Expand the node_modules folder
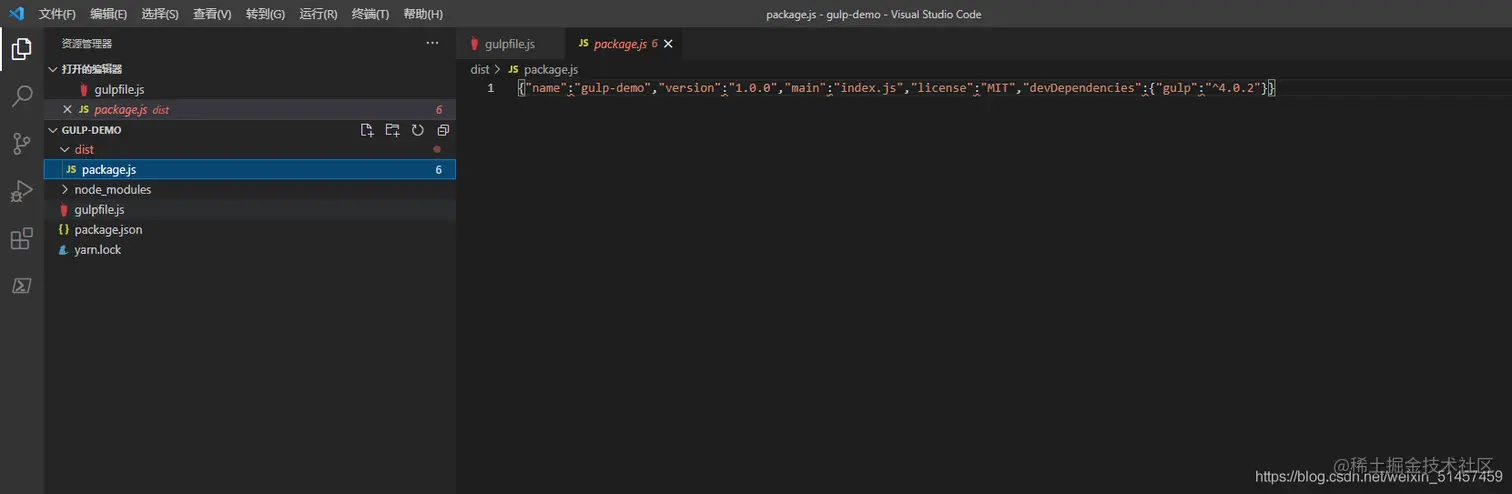The image size is (1512, 494). click(x=250, y=190)
